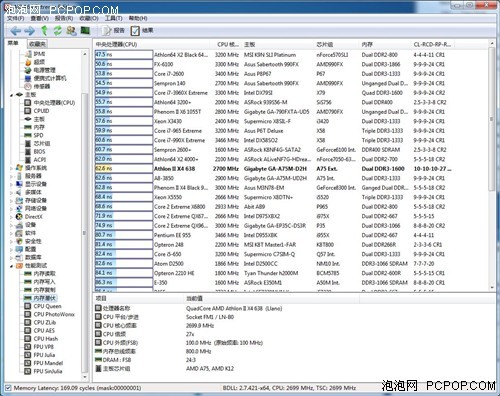Screen dimensions: 500x396
Task: Expand the DirectX node
Action: (12, 217)
